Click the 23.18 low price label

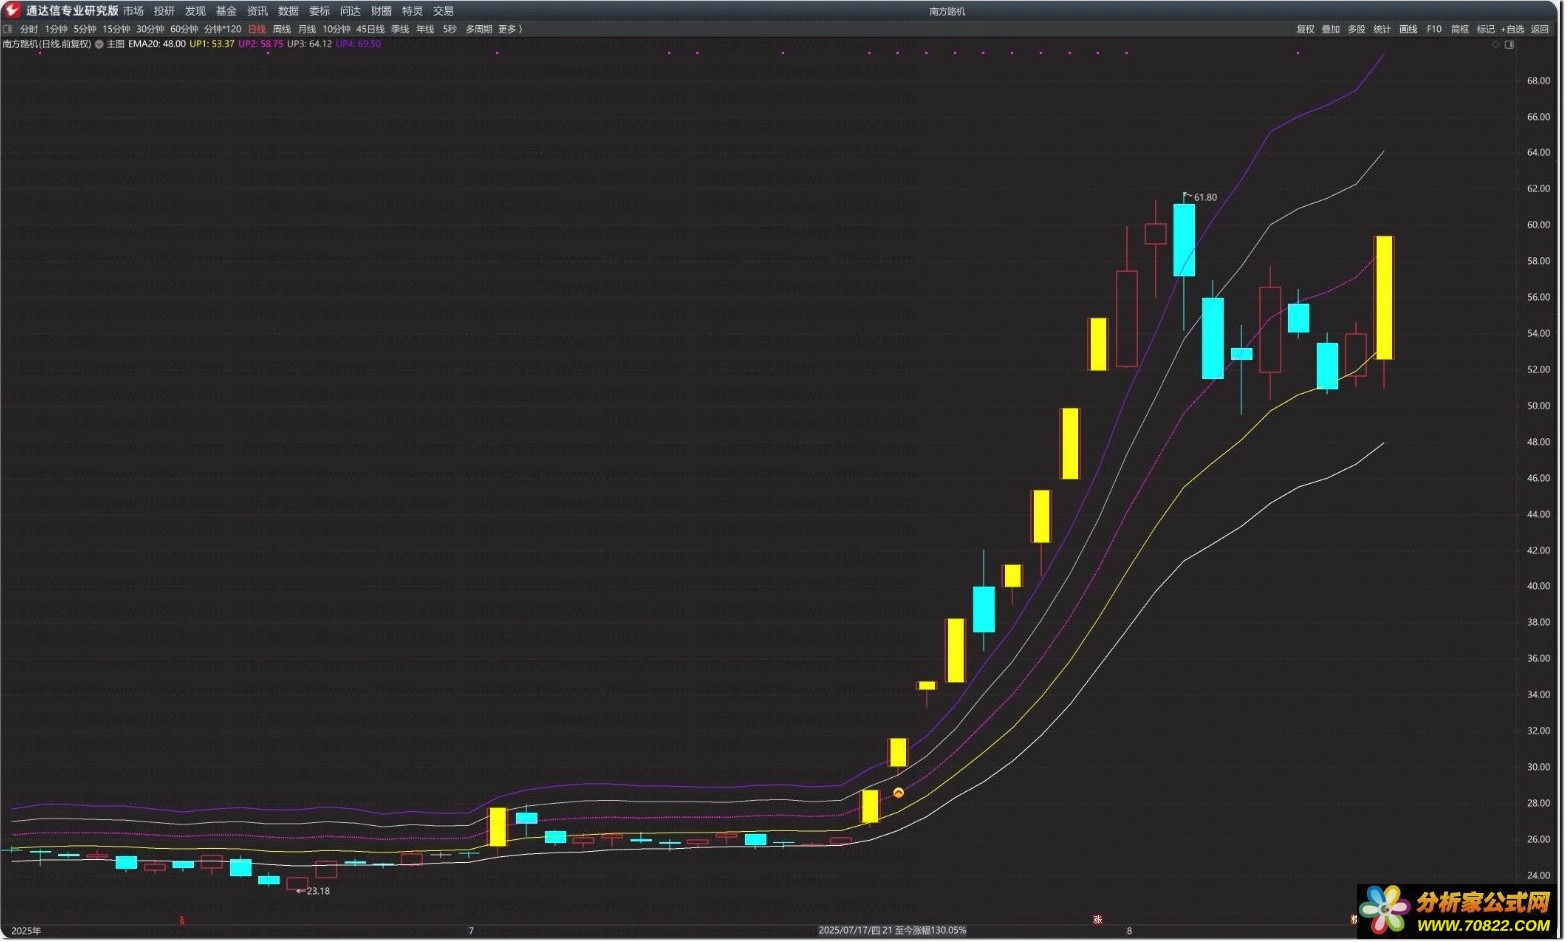tap(318, 891)
